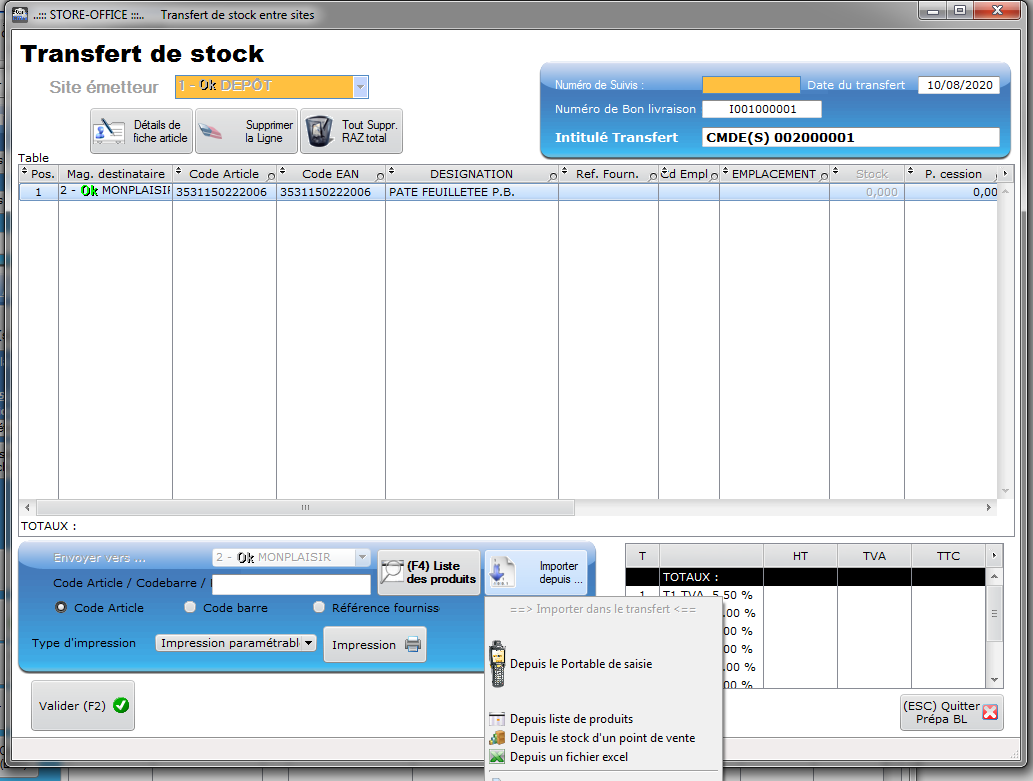Image resolution: width=1033 pixels, height=781 pixels.
Task: Click the (ESC) Quitter Prépa BL button
Action: point(951,712)
